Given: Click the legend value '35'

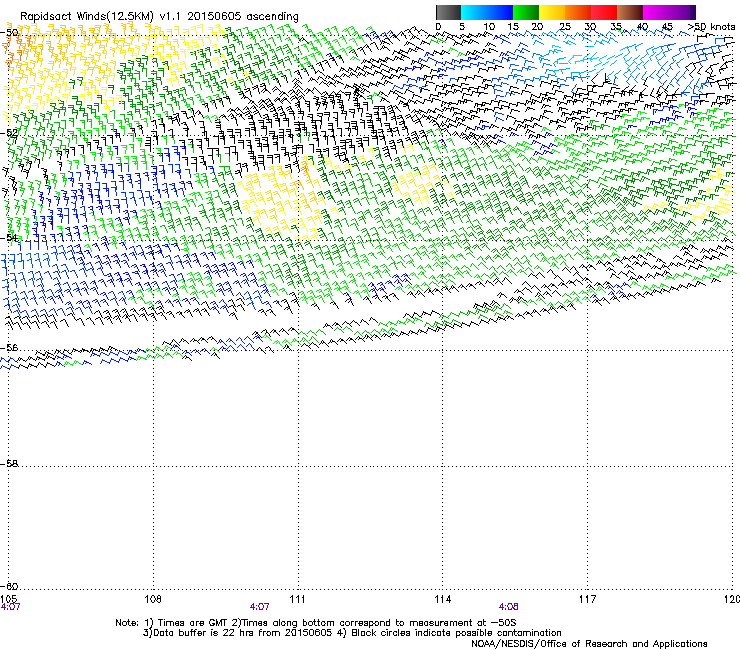Looking at the screenshot, I should click(616, 27).
